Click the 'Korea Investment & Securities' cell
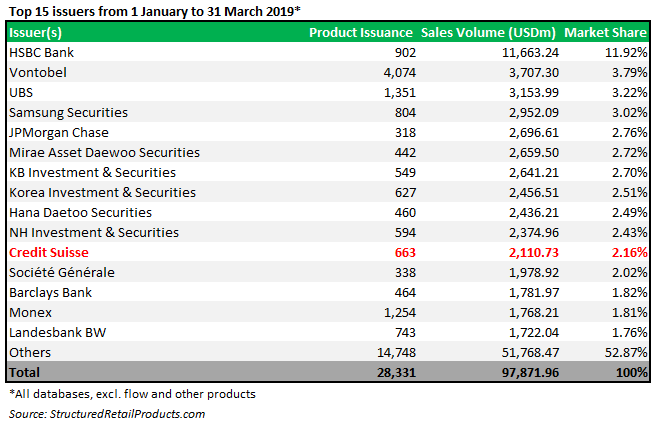 (x=103, y=193)
